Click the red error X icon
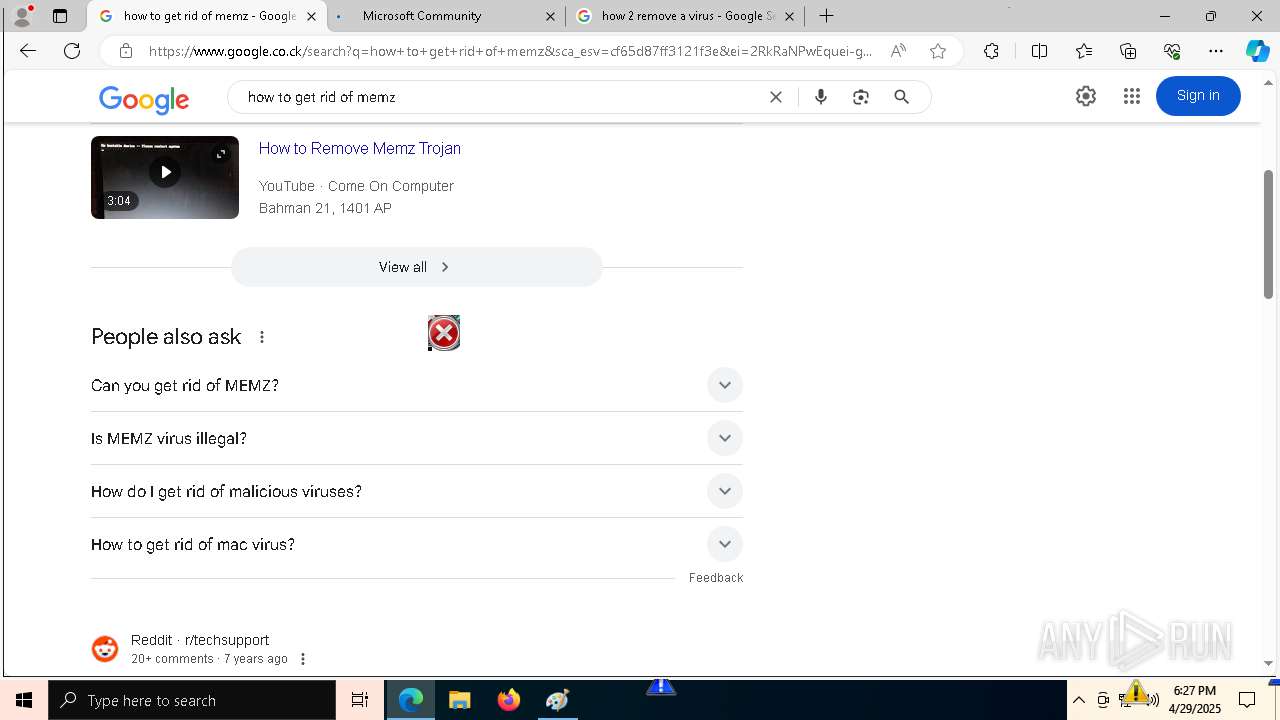 point(444,333)
